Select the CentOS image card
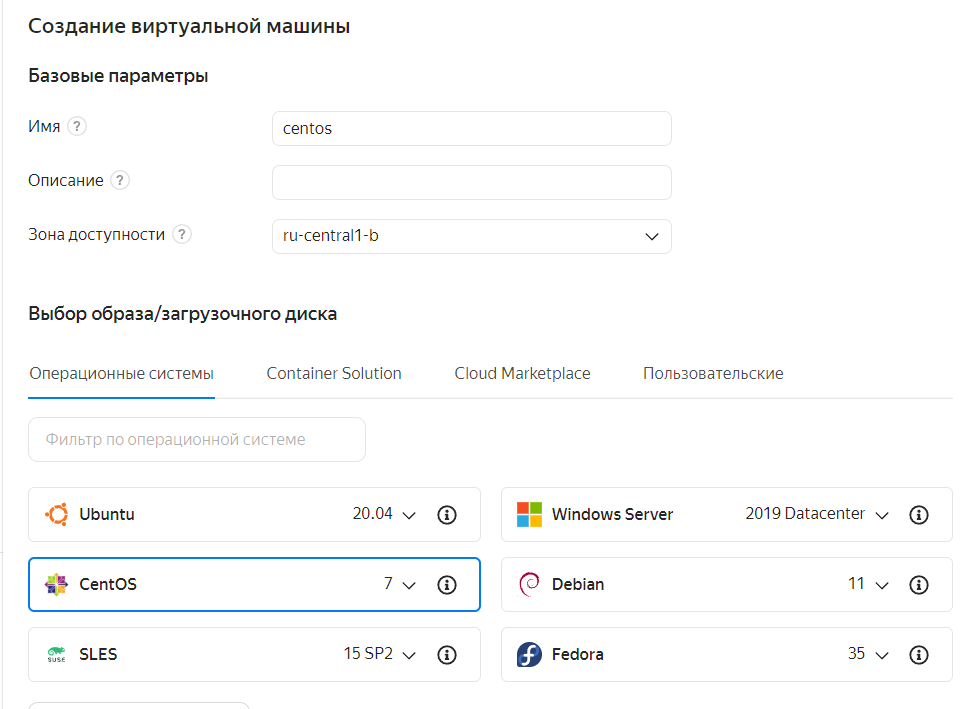980x709 pixels. pyautogui.click(x=254, y=585)
